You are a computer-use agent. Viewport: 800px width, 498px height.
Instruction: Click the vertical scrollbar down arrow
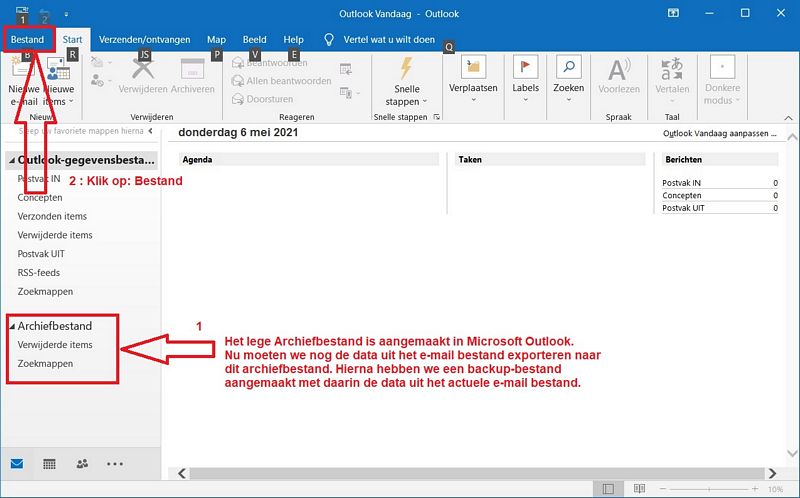(792, 453)
